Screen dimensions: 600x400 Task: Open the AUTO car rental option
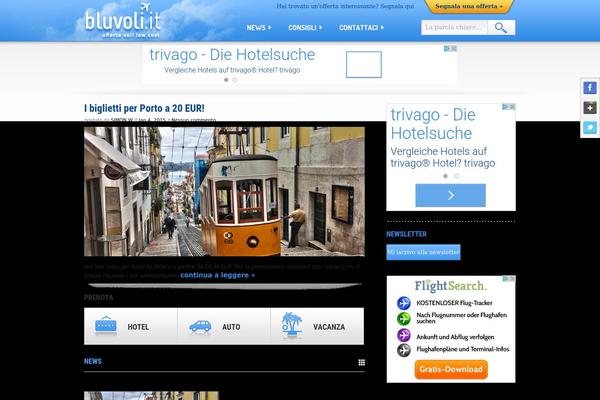[x=224, y=326]
